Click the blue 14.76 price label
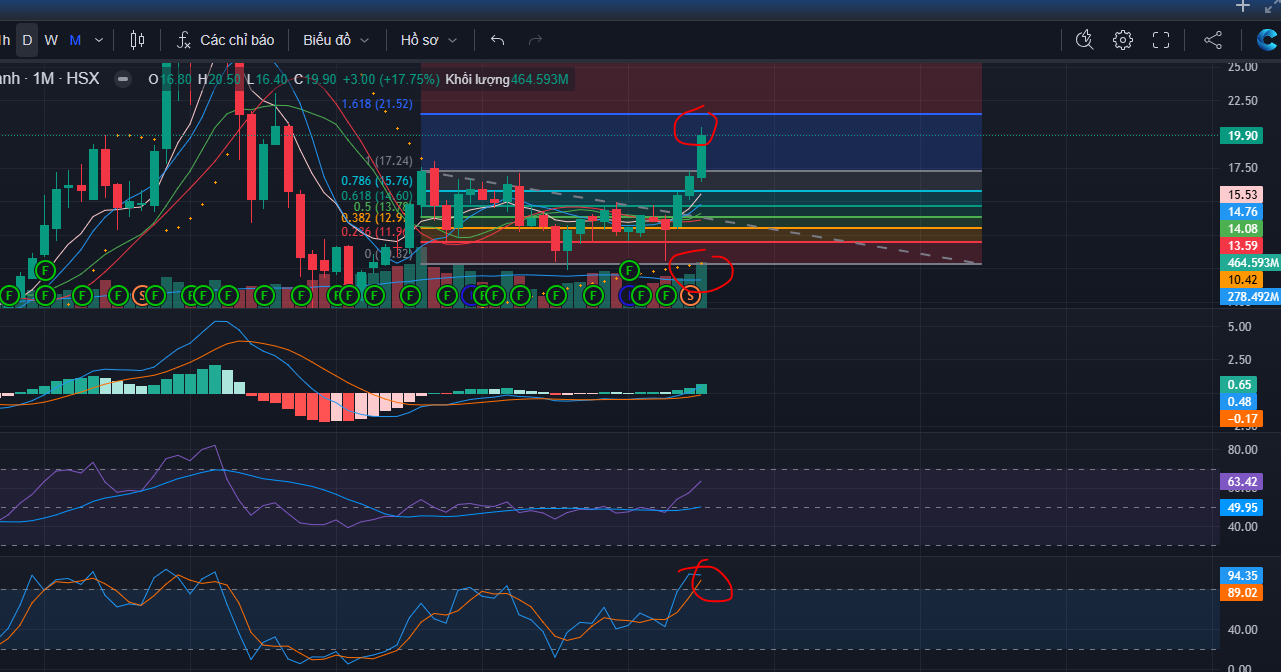Screen dimensions: 1281x672 point(1240,211)
